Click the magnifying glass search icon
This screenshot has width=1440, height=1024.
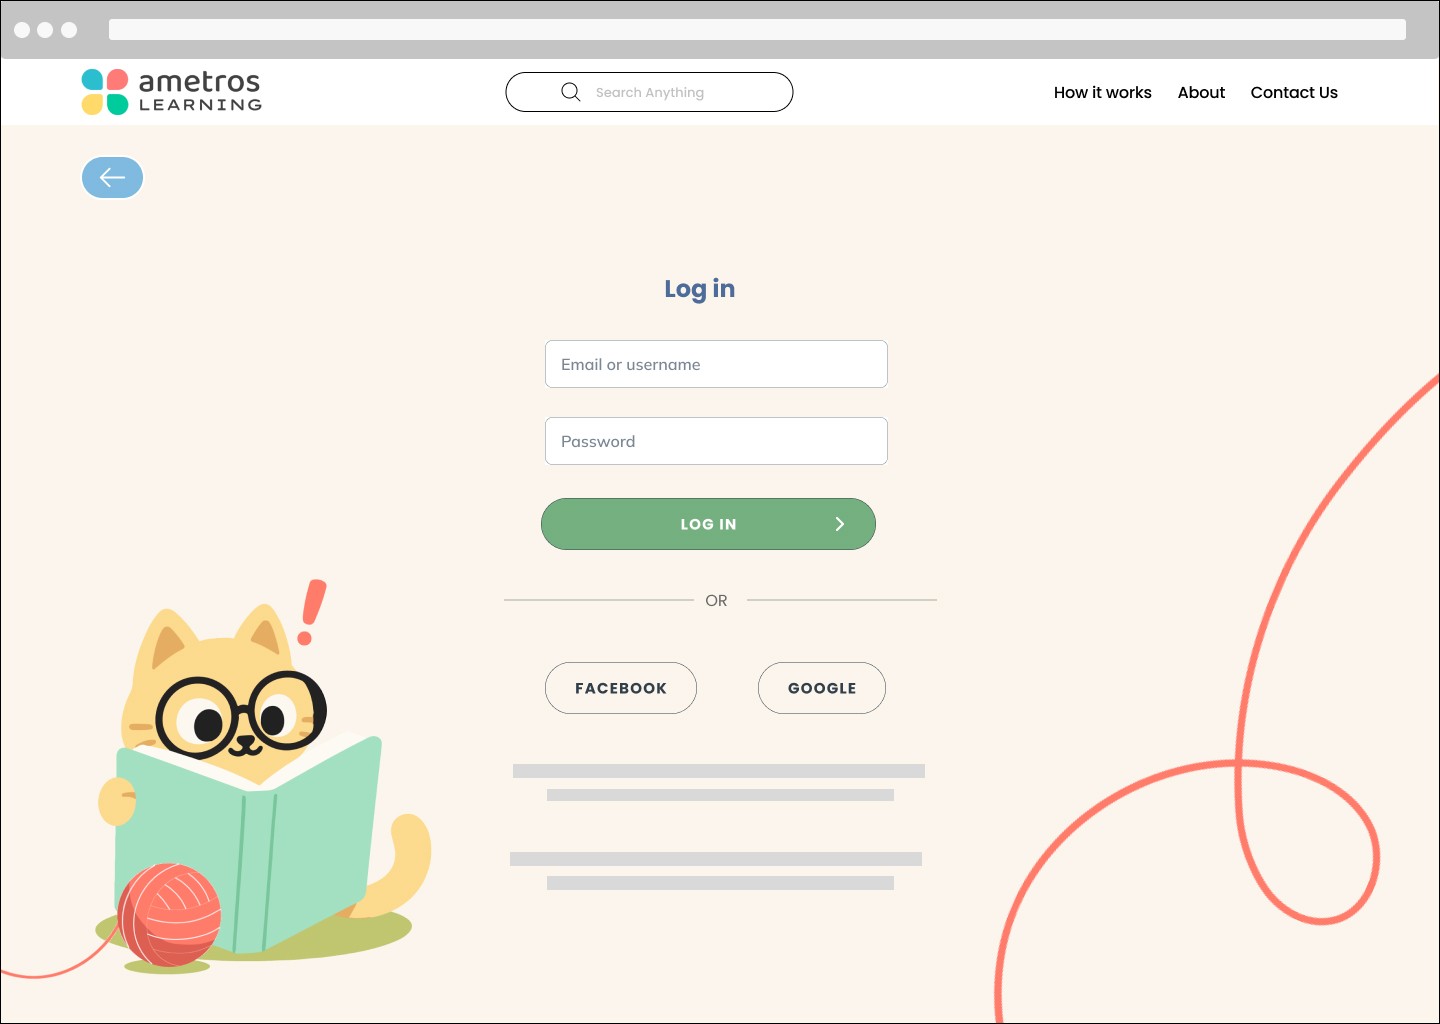pyautogui.click(x=571, y=92)
